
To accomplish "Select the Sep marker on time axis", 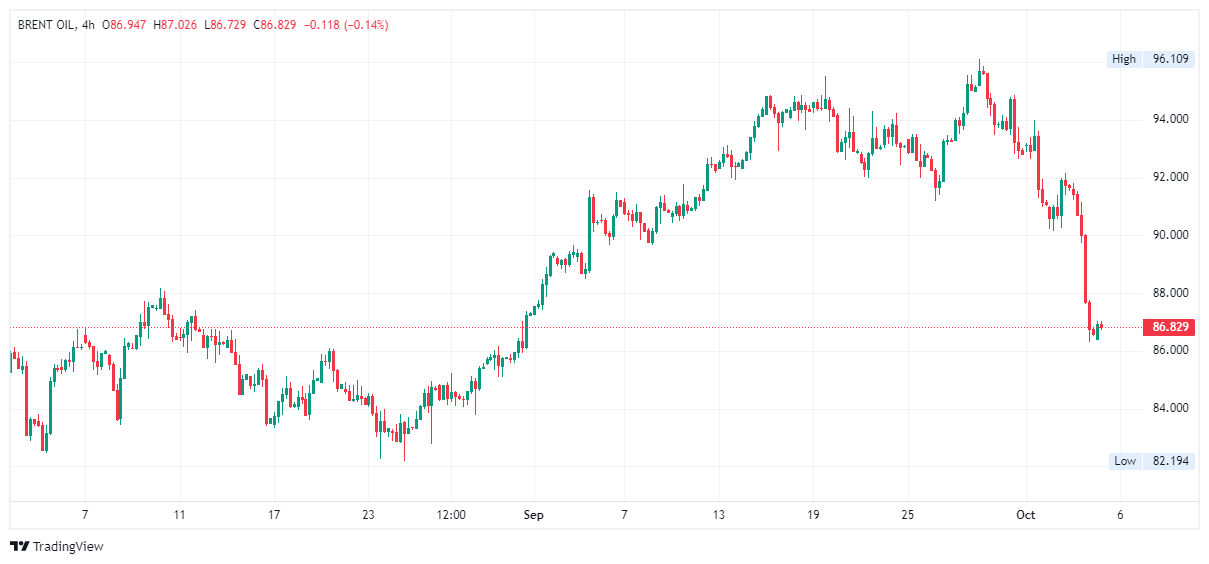I will point(534,515).
